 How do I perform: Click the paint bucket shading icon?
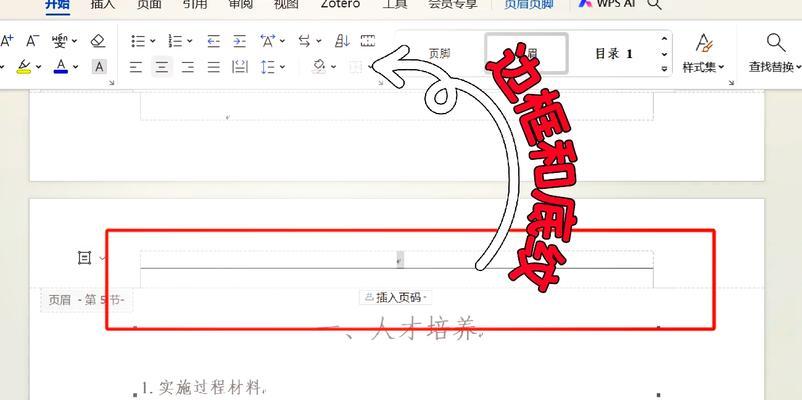click(319, 66)
